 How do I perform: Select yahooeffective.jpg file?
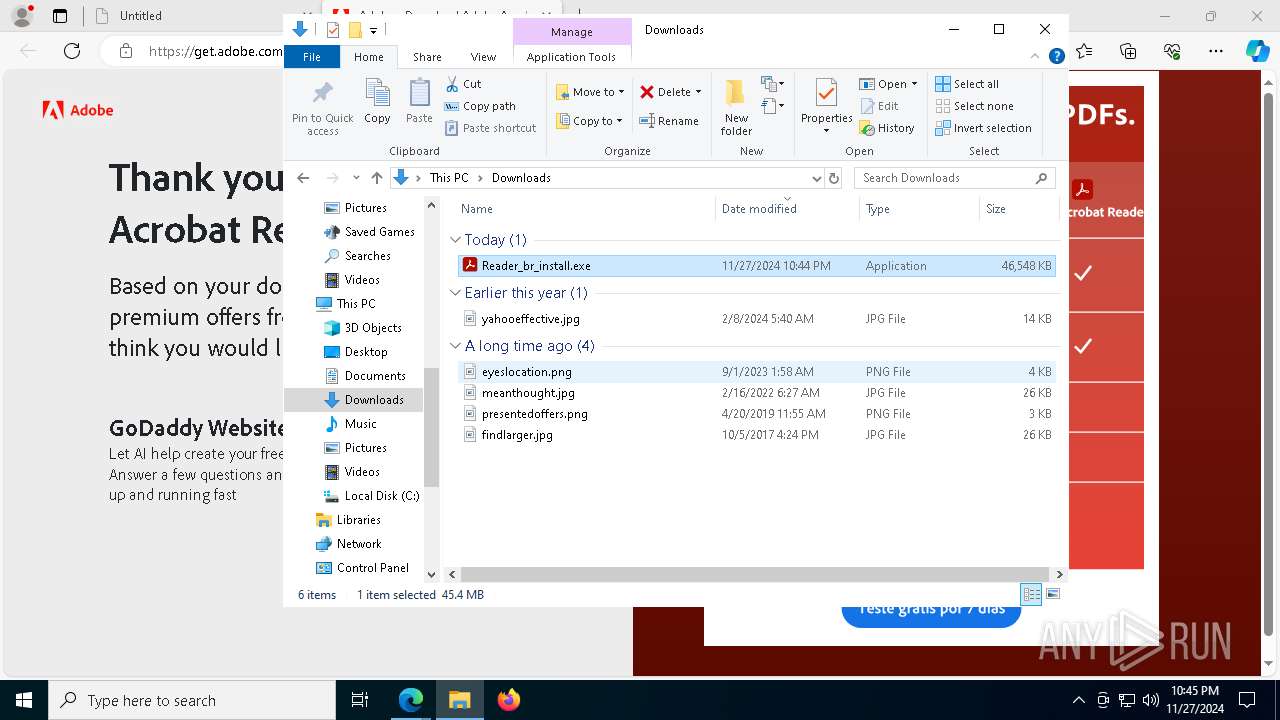pyautogui.click(x=757, y=319)
